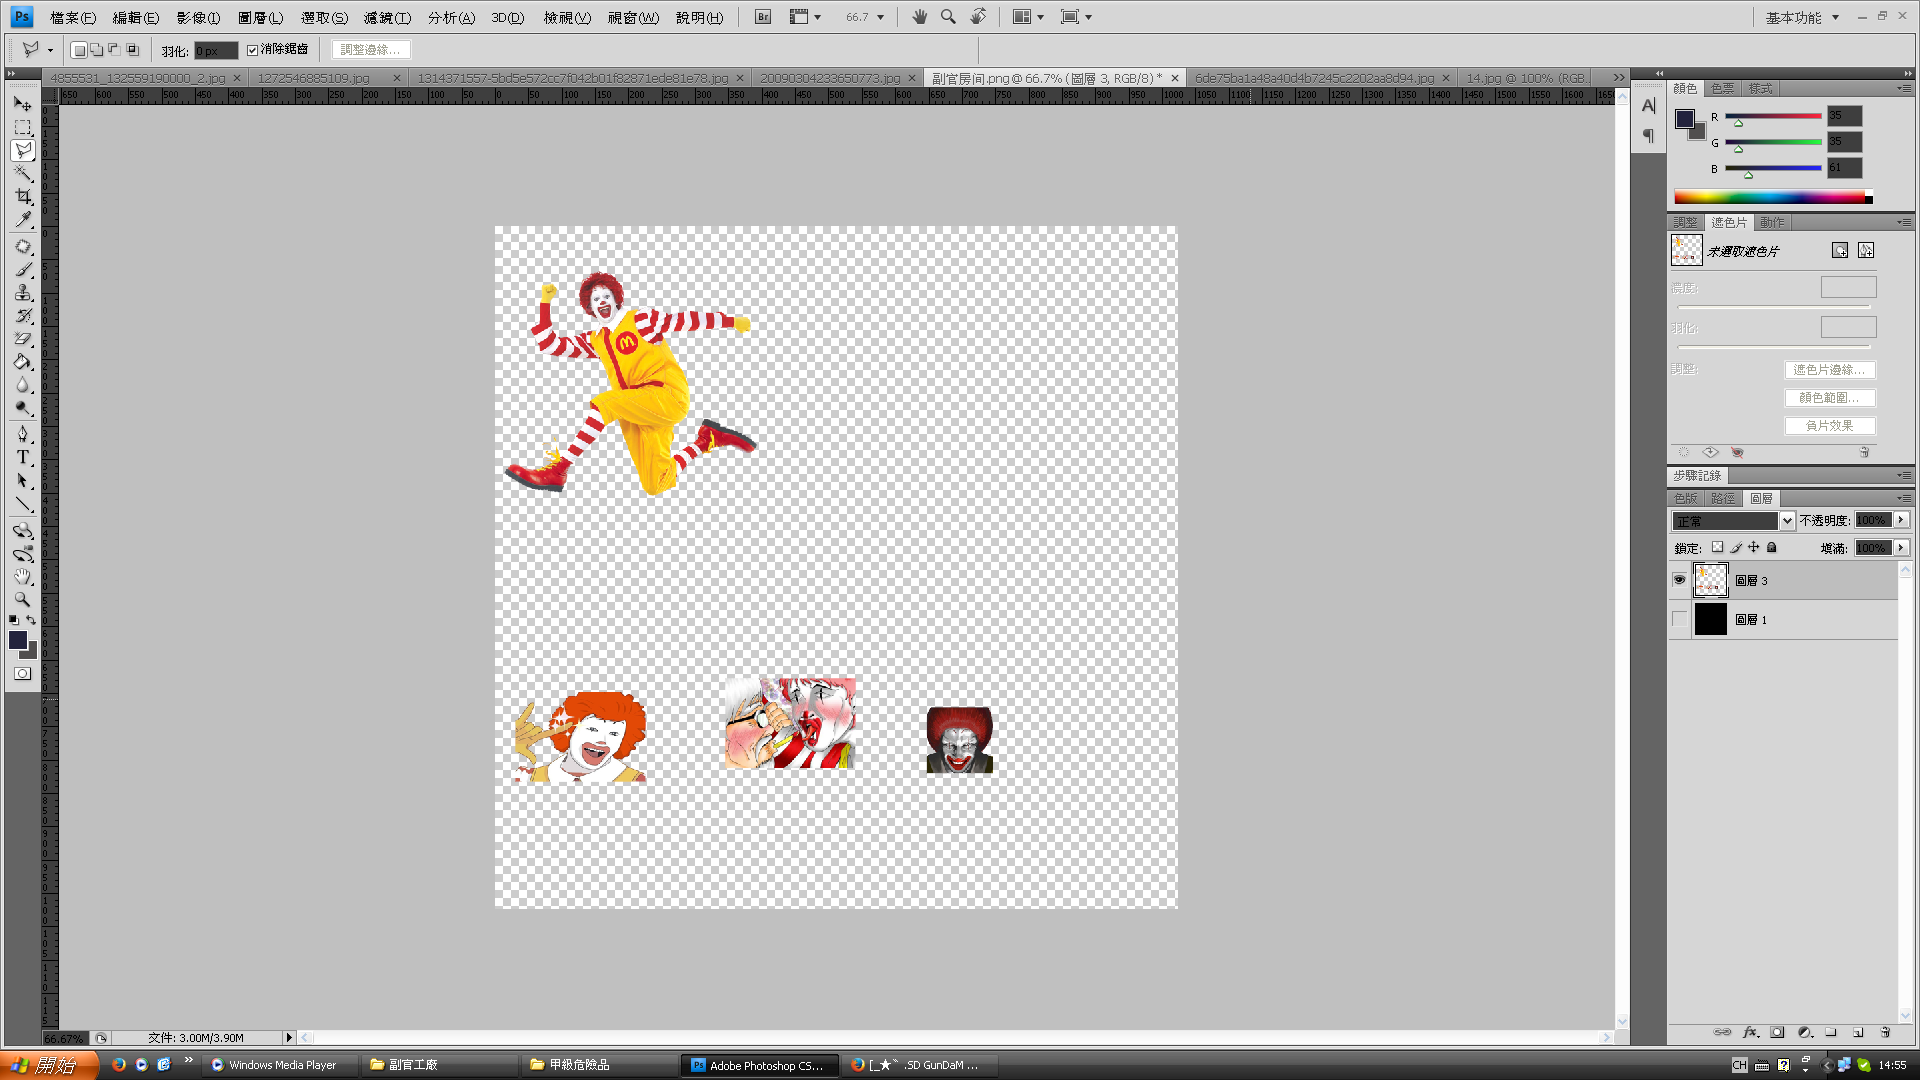Hide layer 3 with eye icon
1920x1080 pixels.
coord(1679,580)
